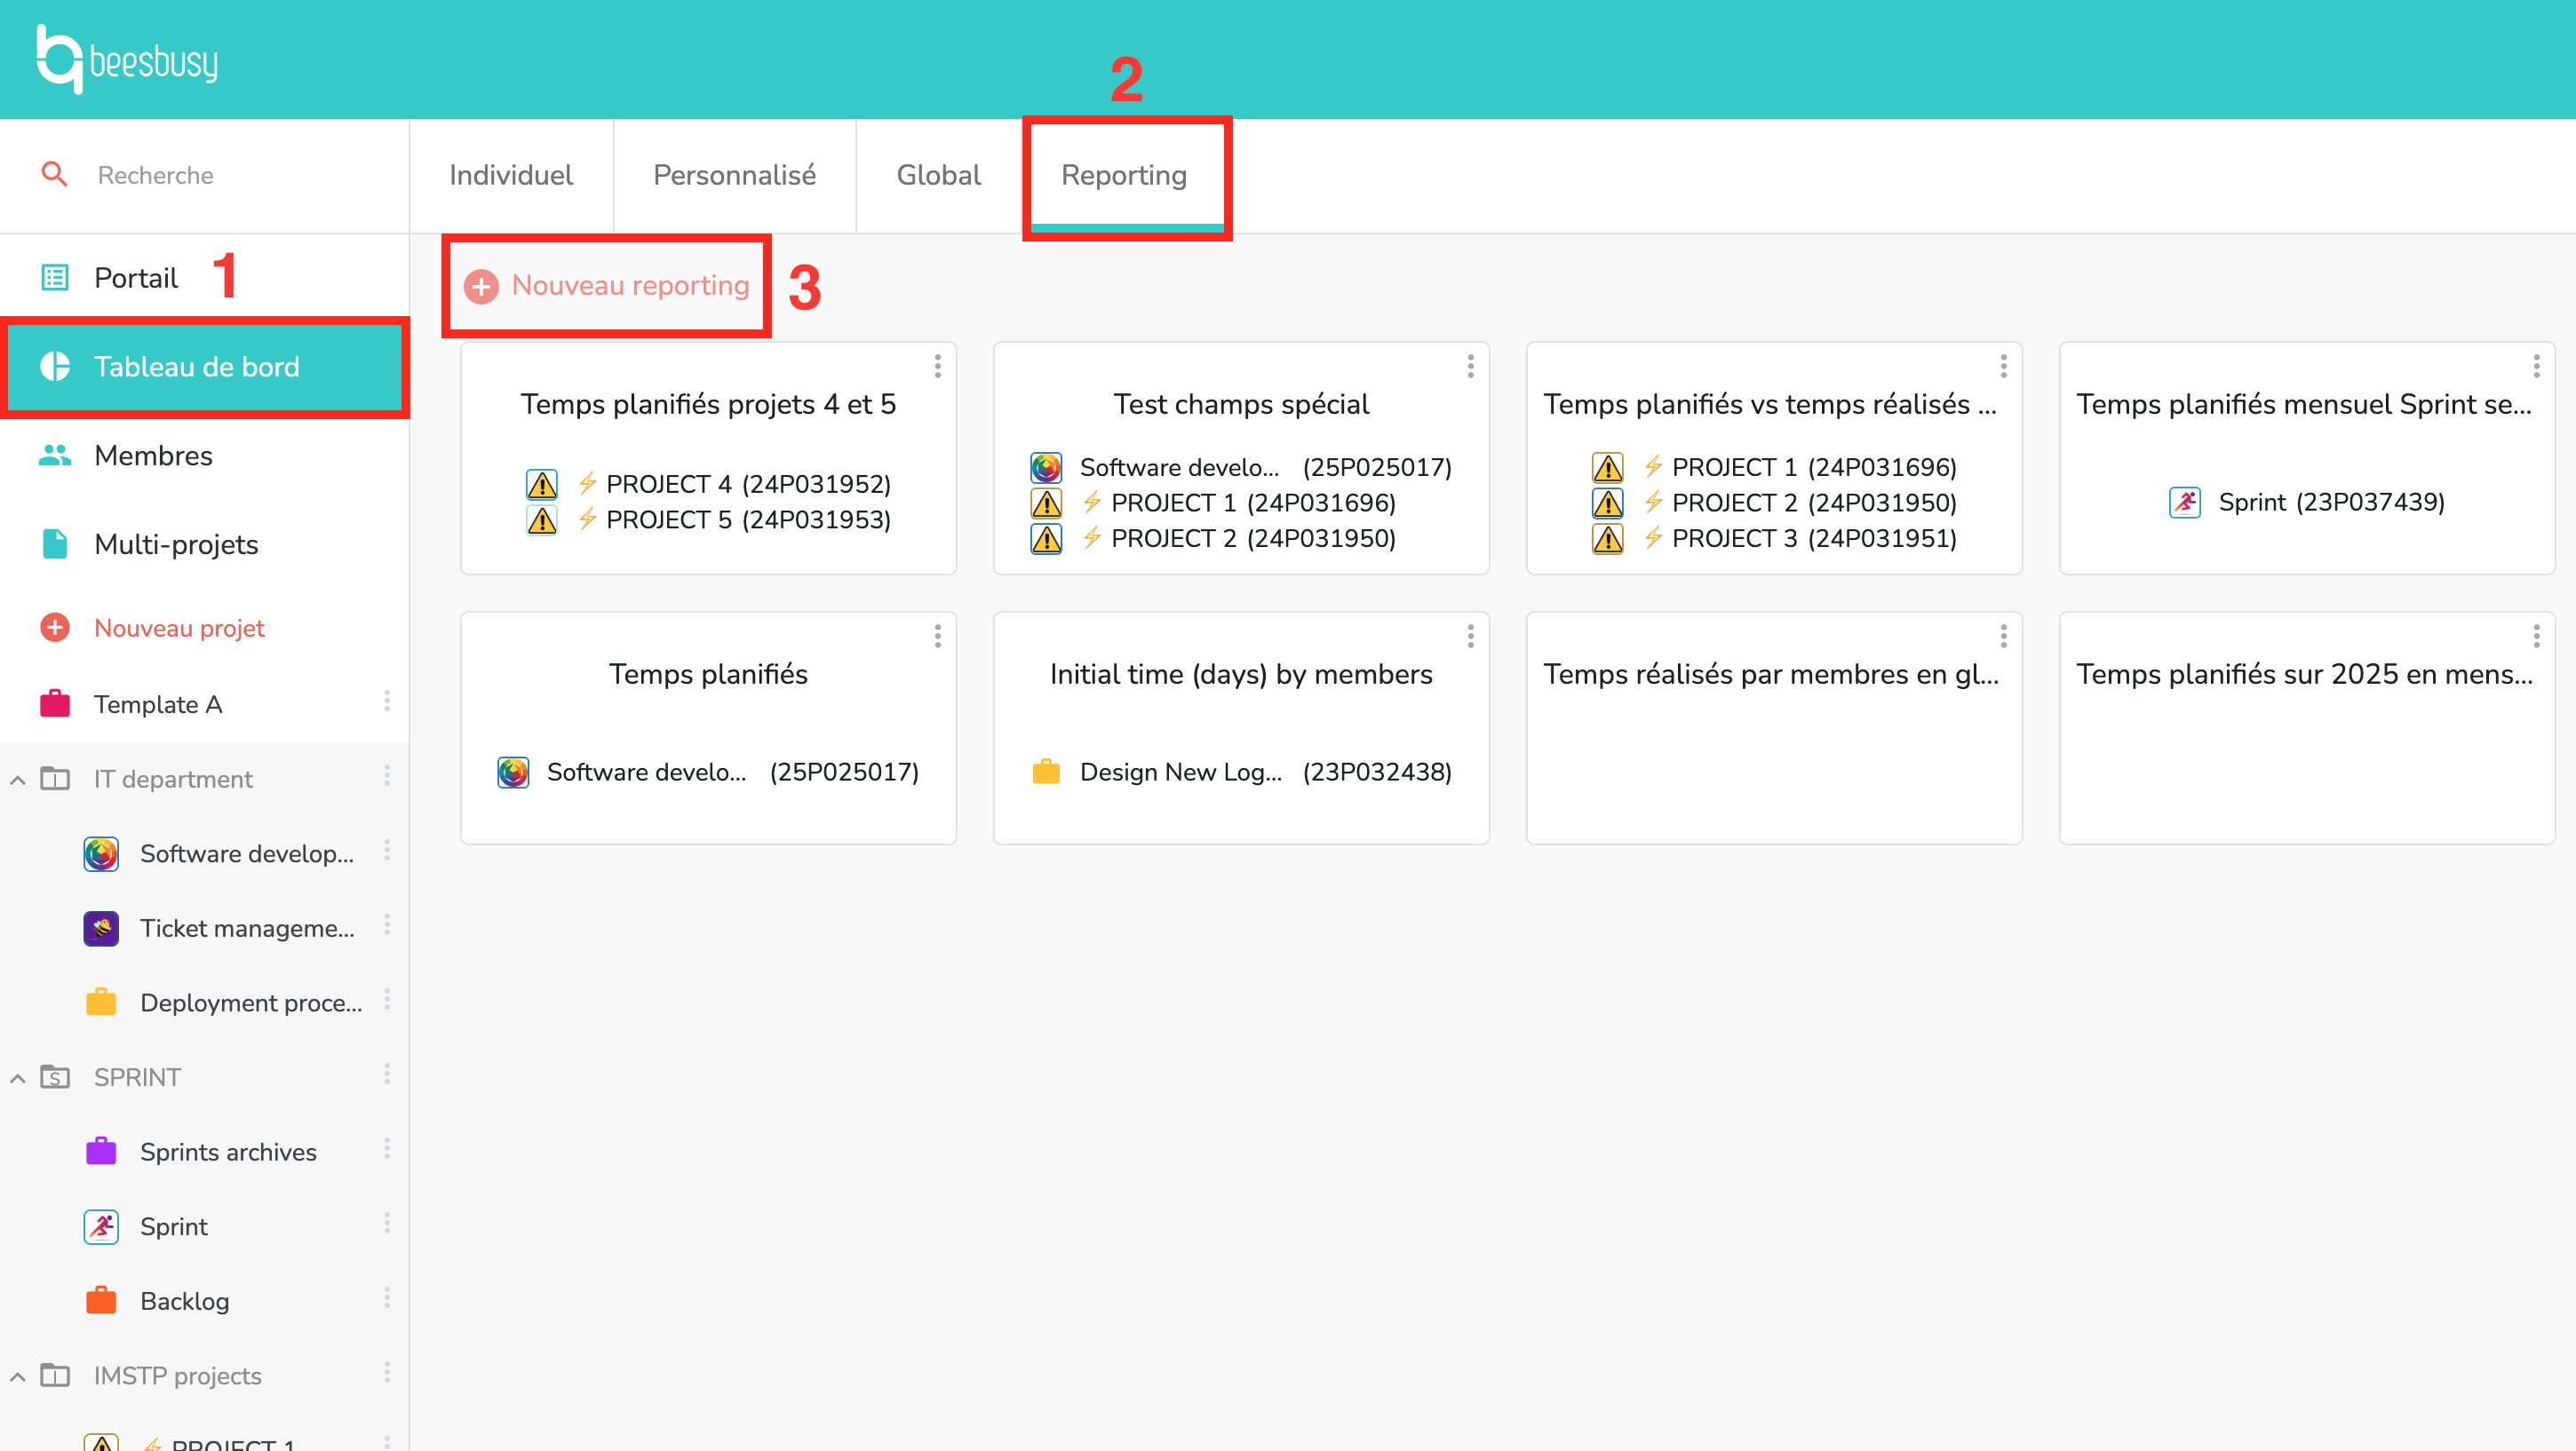Click PROJECT 3 (24P031951) entry
This screenshot has width=2576, height=1451.
pyautogui.click(x=1774, y=538)
